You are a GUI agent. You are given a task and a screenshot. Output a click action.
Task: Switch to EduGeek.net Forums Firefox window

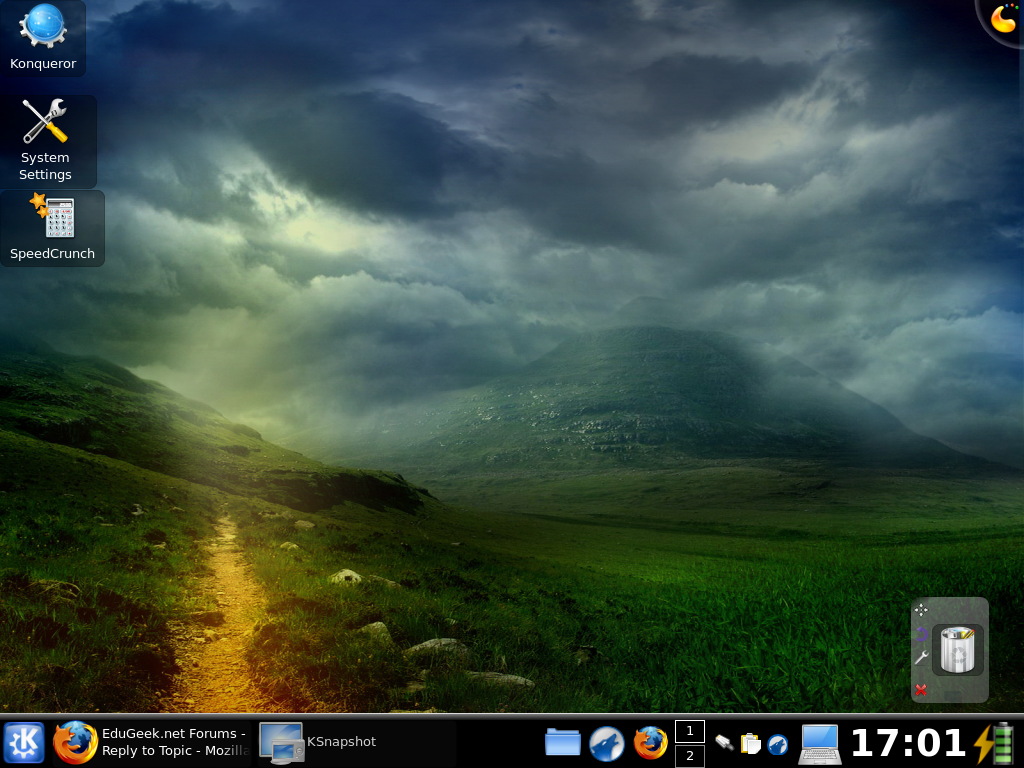(152, 743)
